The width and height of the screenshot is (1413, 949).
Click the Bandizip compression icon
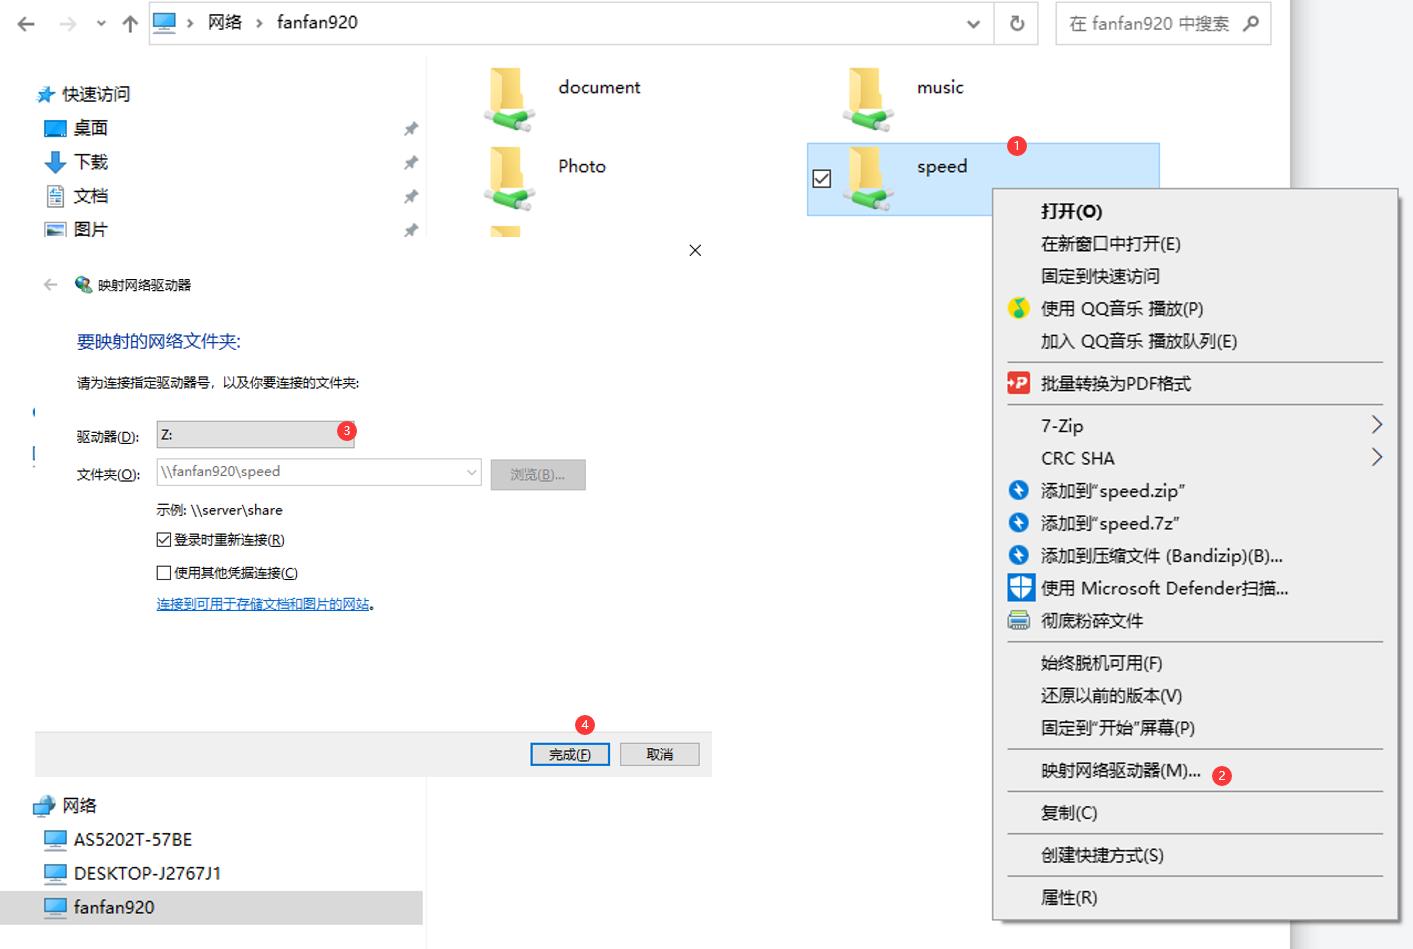click(x=1019, y=555)
